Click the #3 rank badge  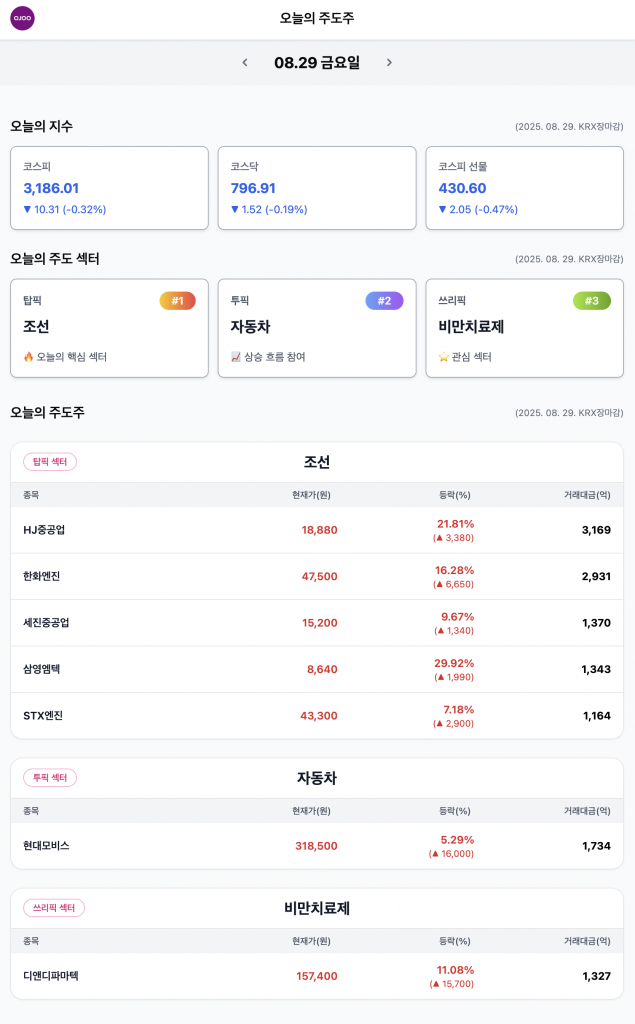click(591, 301)
